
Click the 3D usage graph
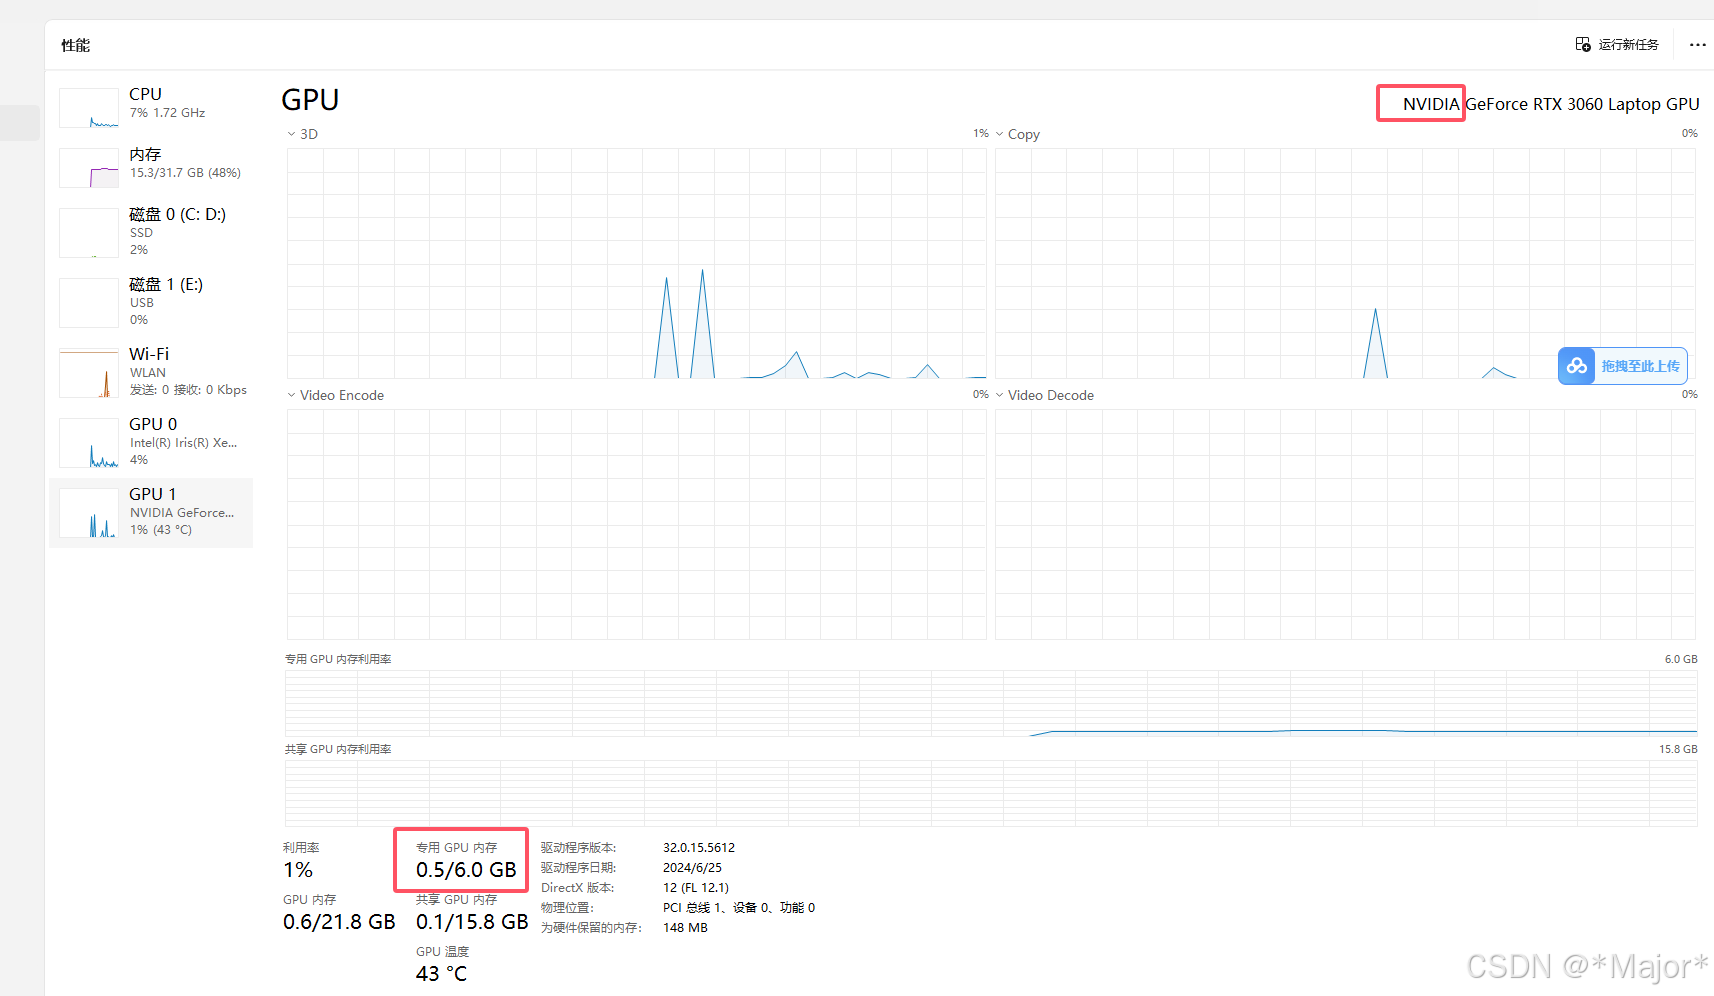tap(637, 263)
